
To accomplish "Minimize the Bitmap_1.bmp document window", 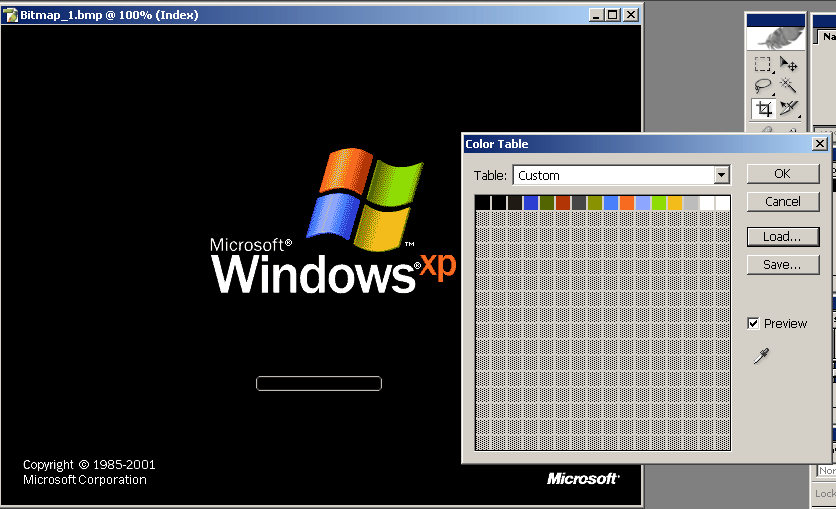I will (596, 15).
